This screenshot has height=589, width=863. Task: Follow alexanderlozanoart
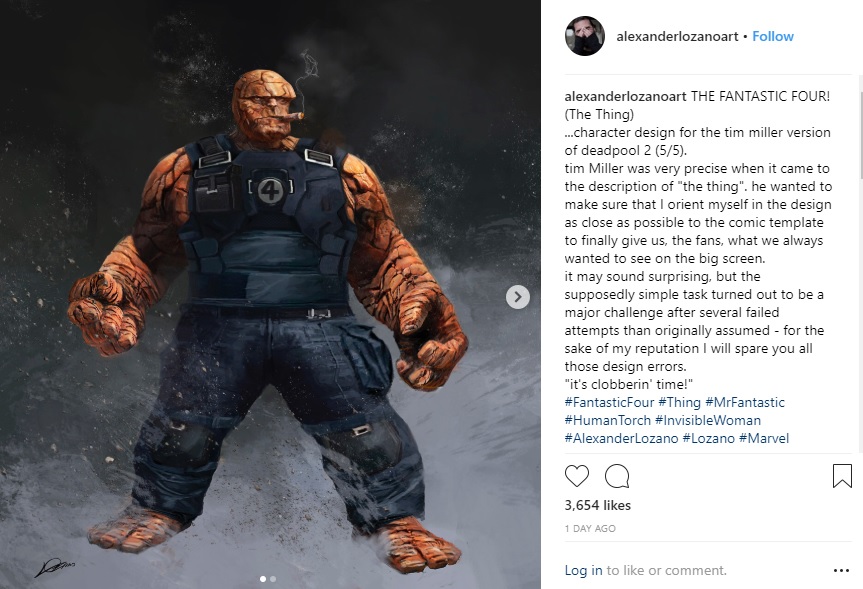pyautogui.click(x=773, y=36)
